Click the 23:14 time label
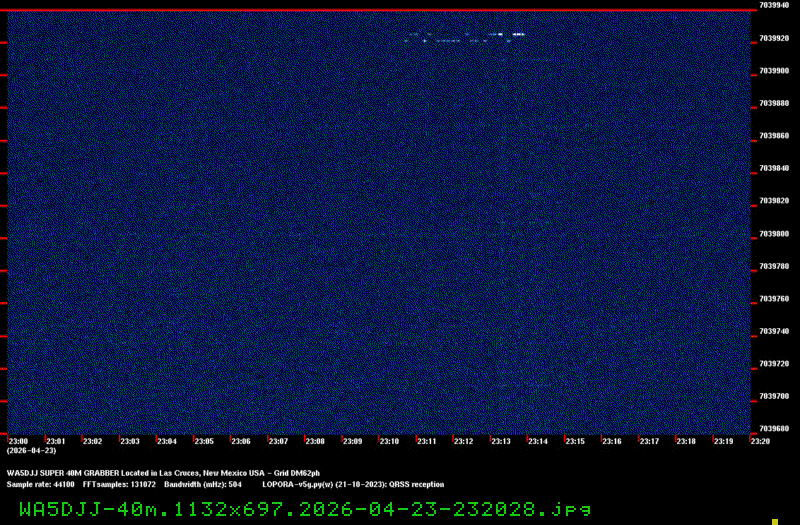Screen dimensions: 800x525 (x=538, y=441)
